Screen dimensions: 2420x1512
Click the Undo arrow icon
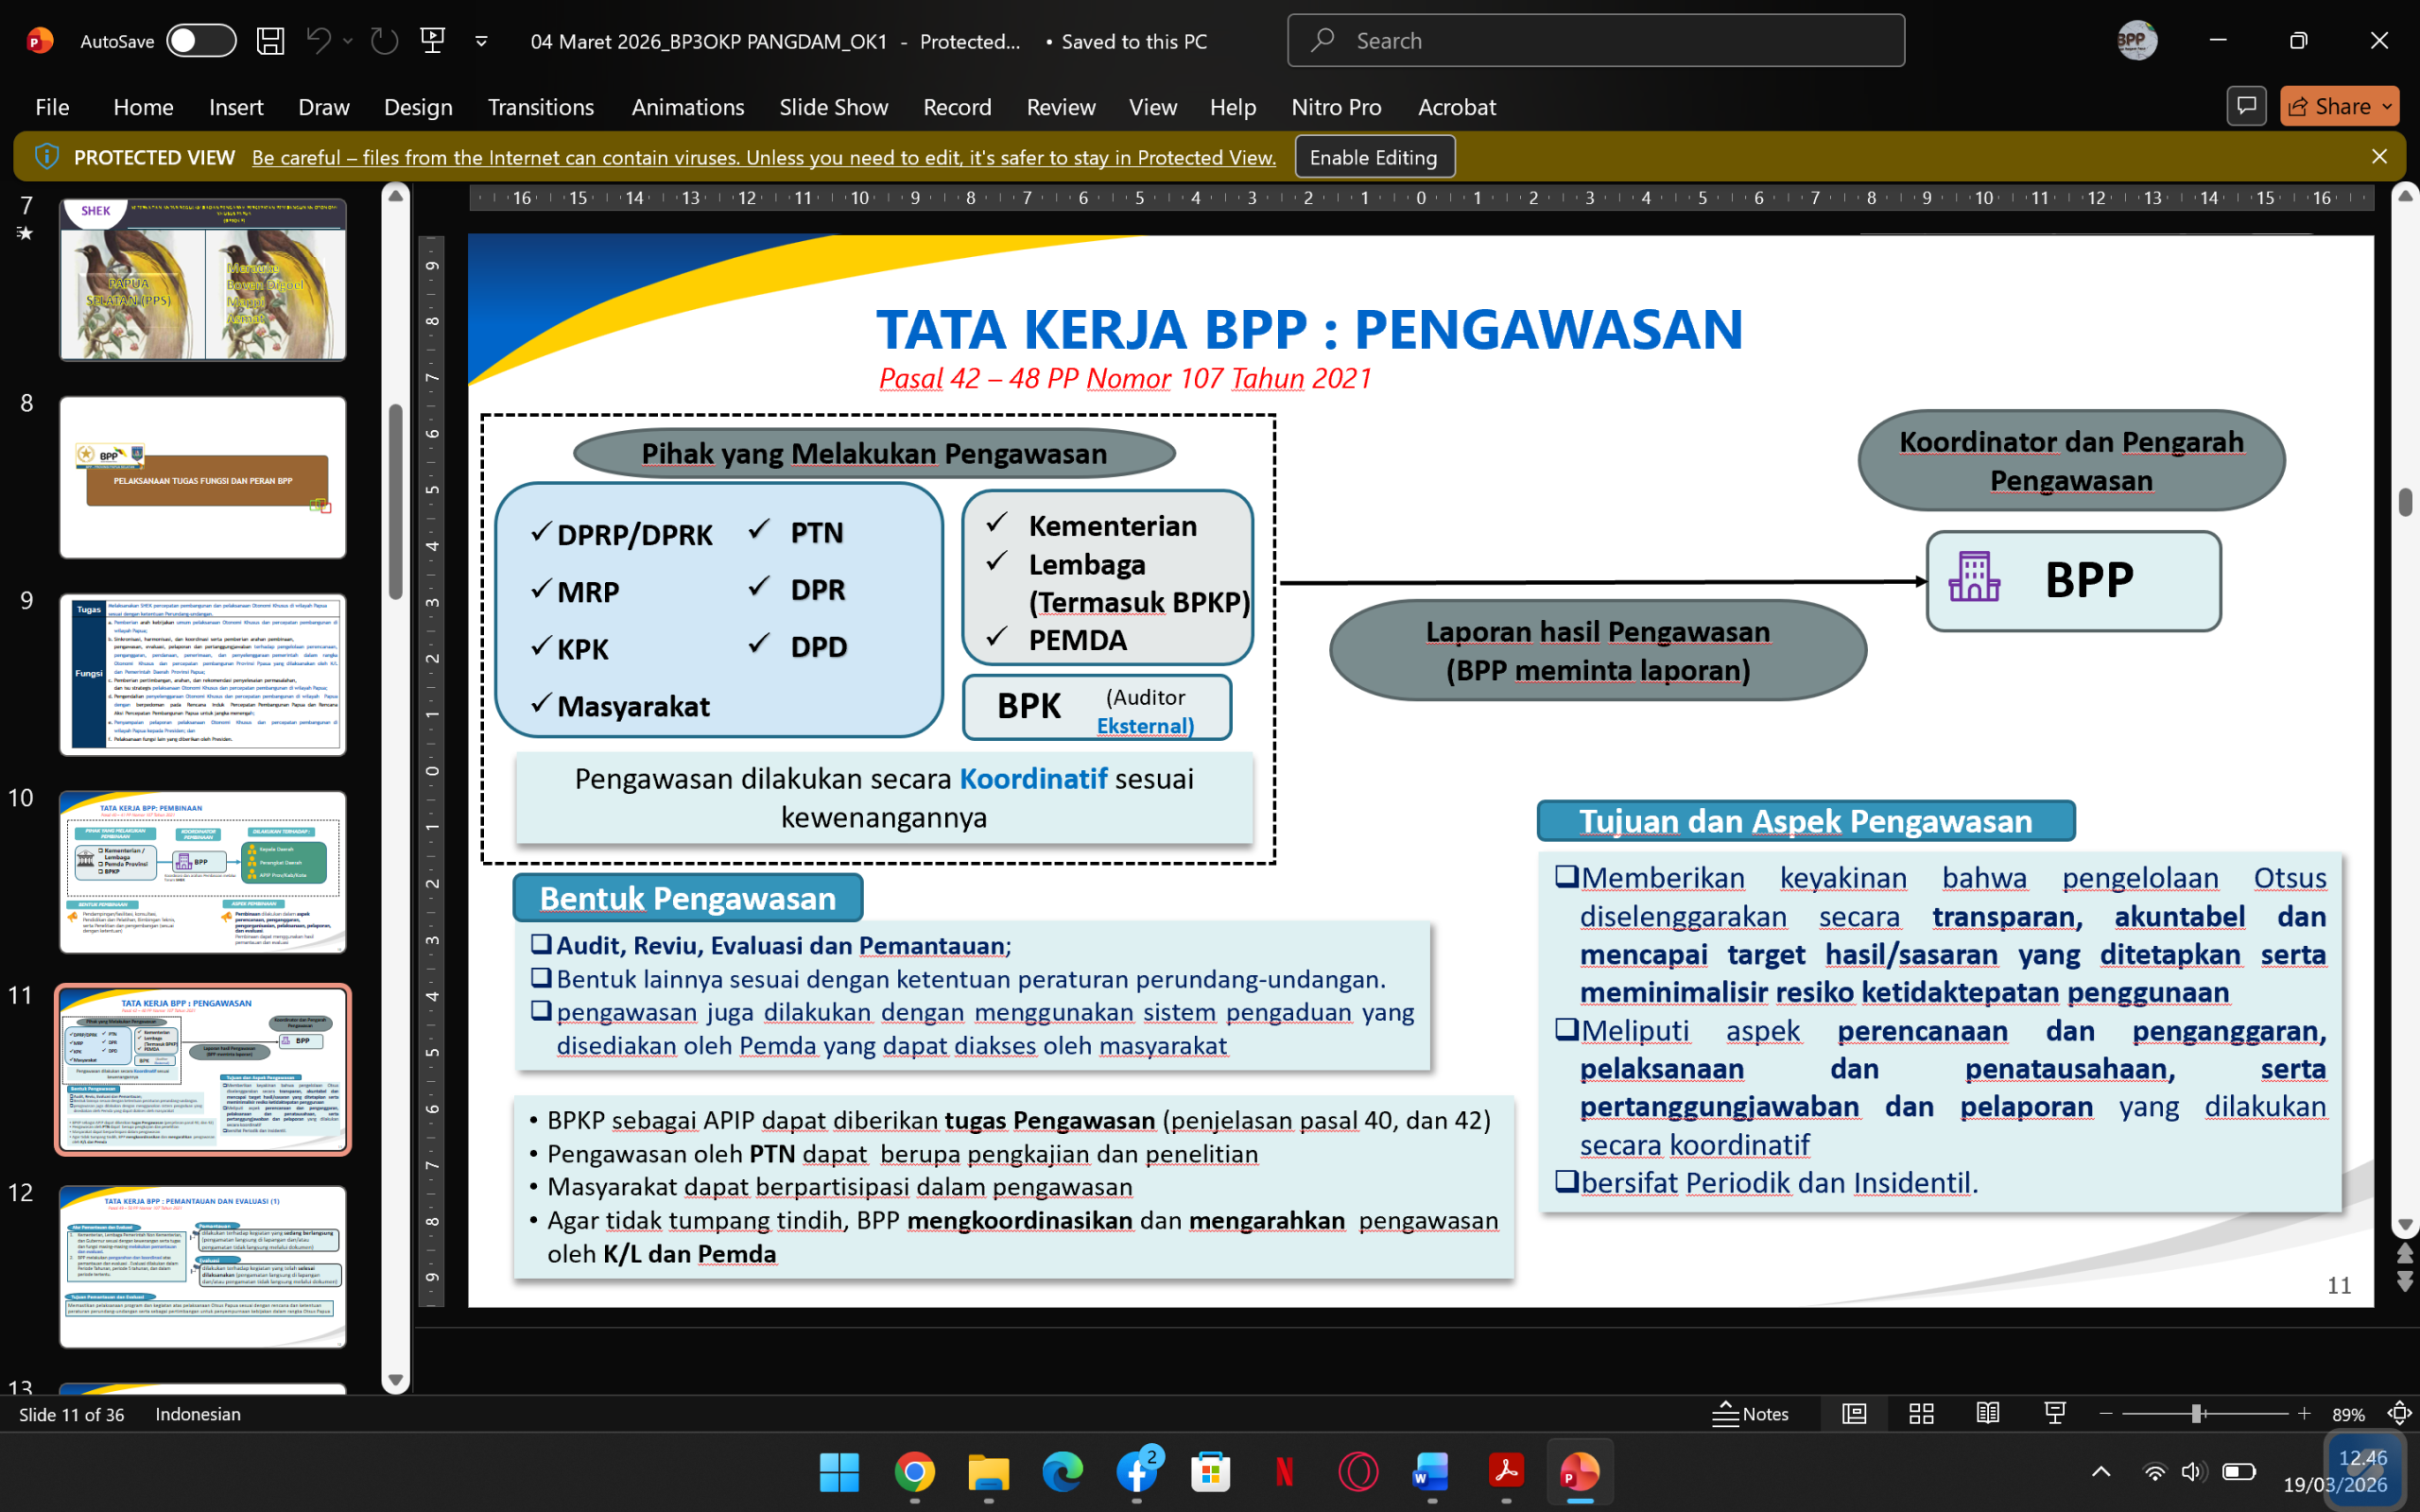(x=319, y=41)
